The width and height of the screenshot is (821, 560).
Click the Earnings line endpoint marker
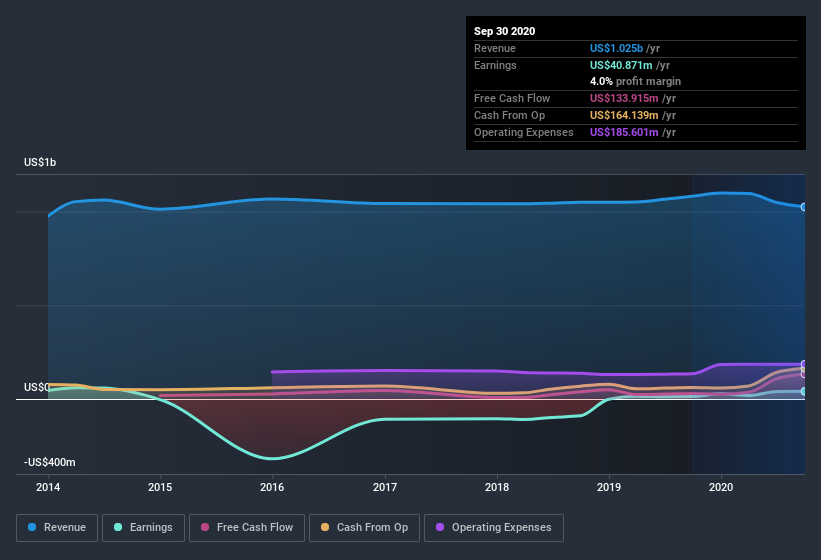click(804, 391)
